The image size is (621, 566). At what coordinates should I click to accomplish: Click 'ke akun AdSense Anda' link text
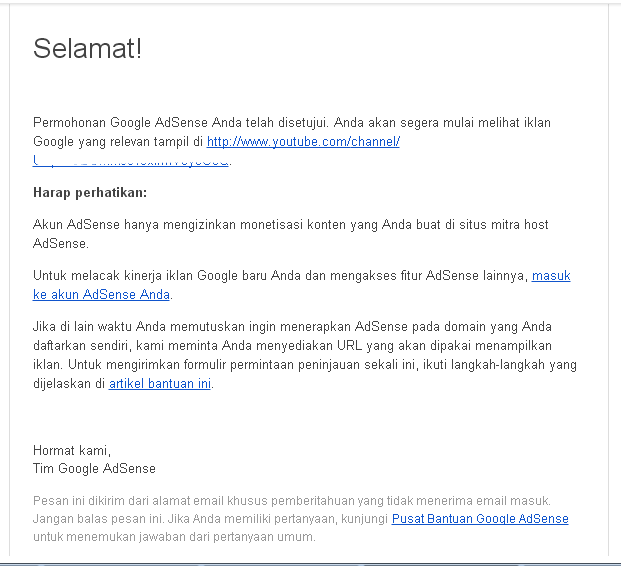click(x=101, y=294)
